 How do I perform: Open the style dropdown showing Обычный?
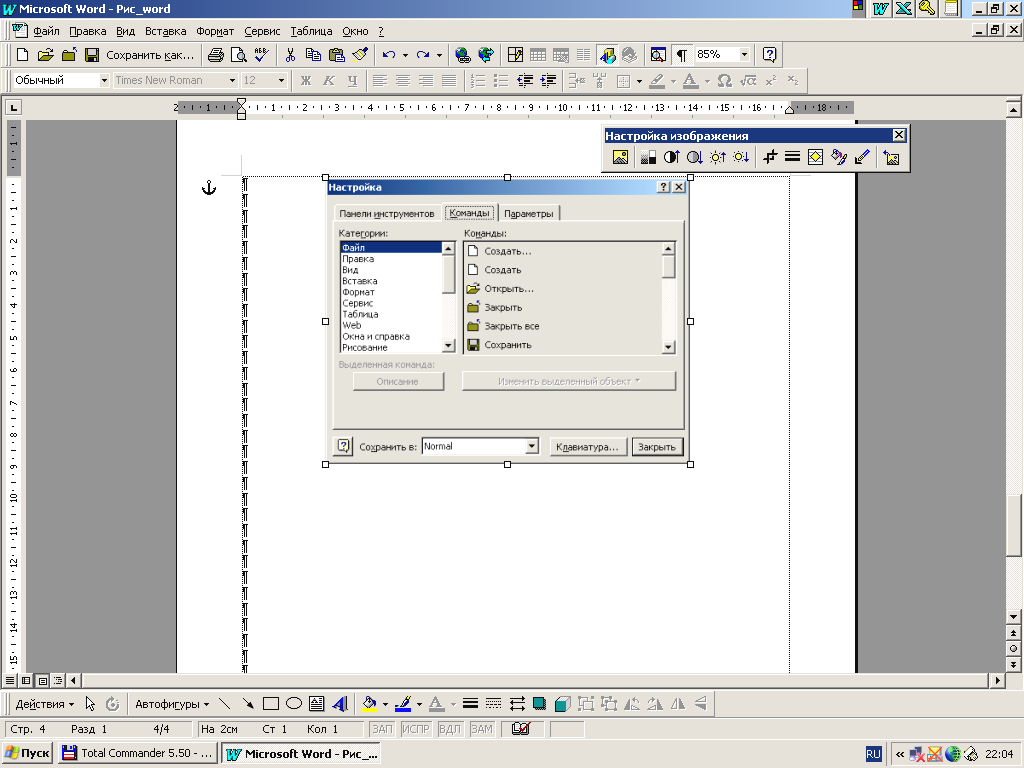pos(104,80)
